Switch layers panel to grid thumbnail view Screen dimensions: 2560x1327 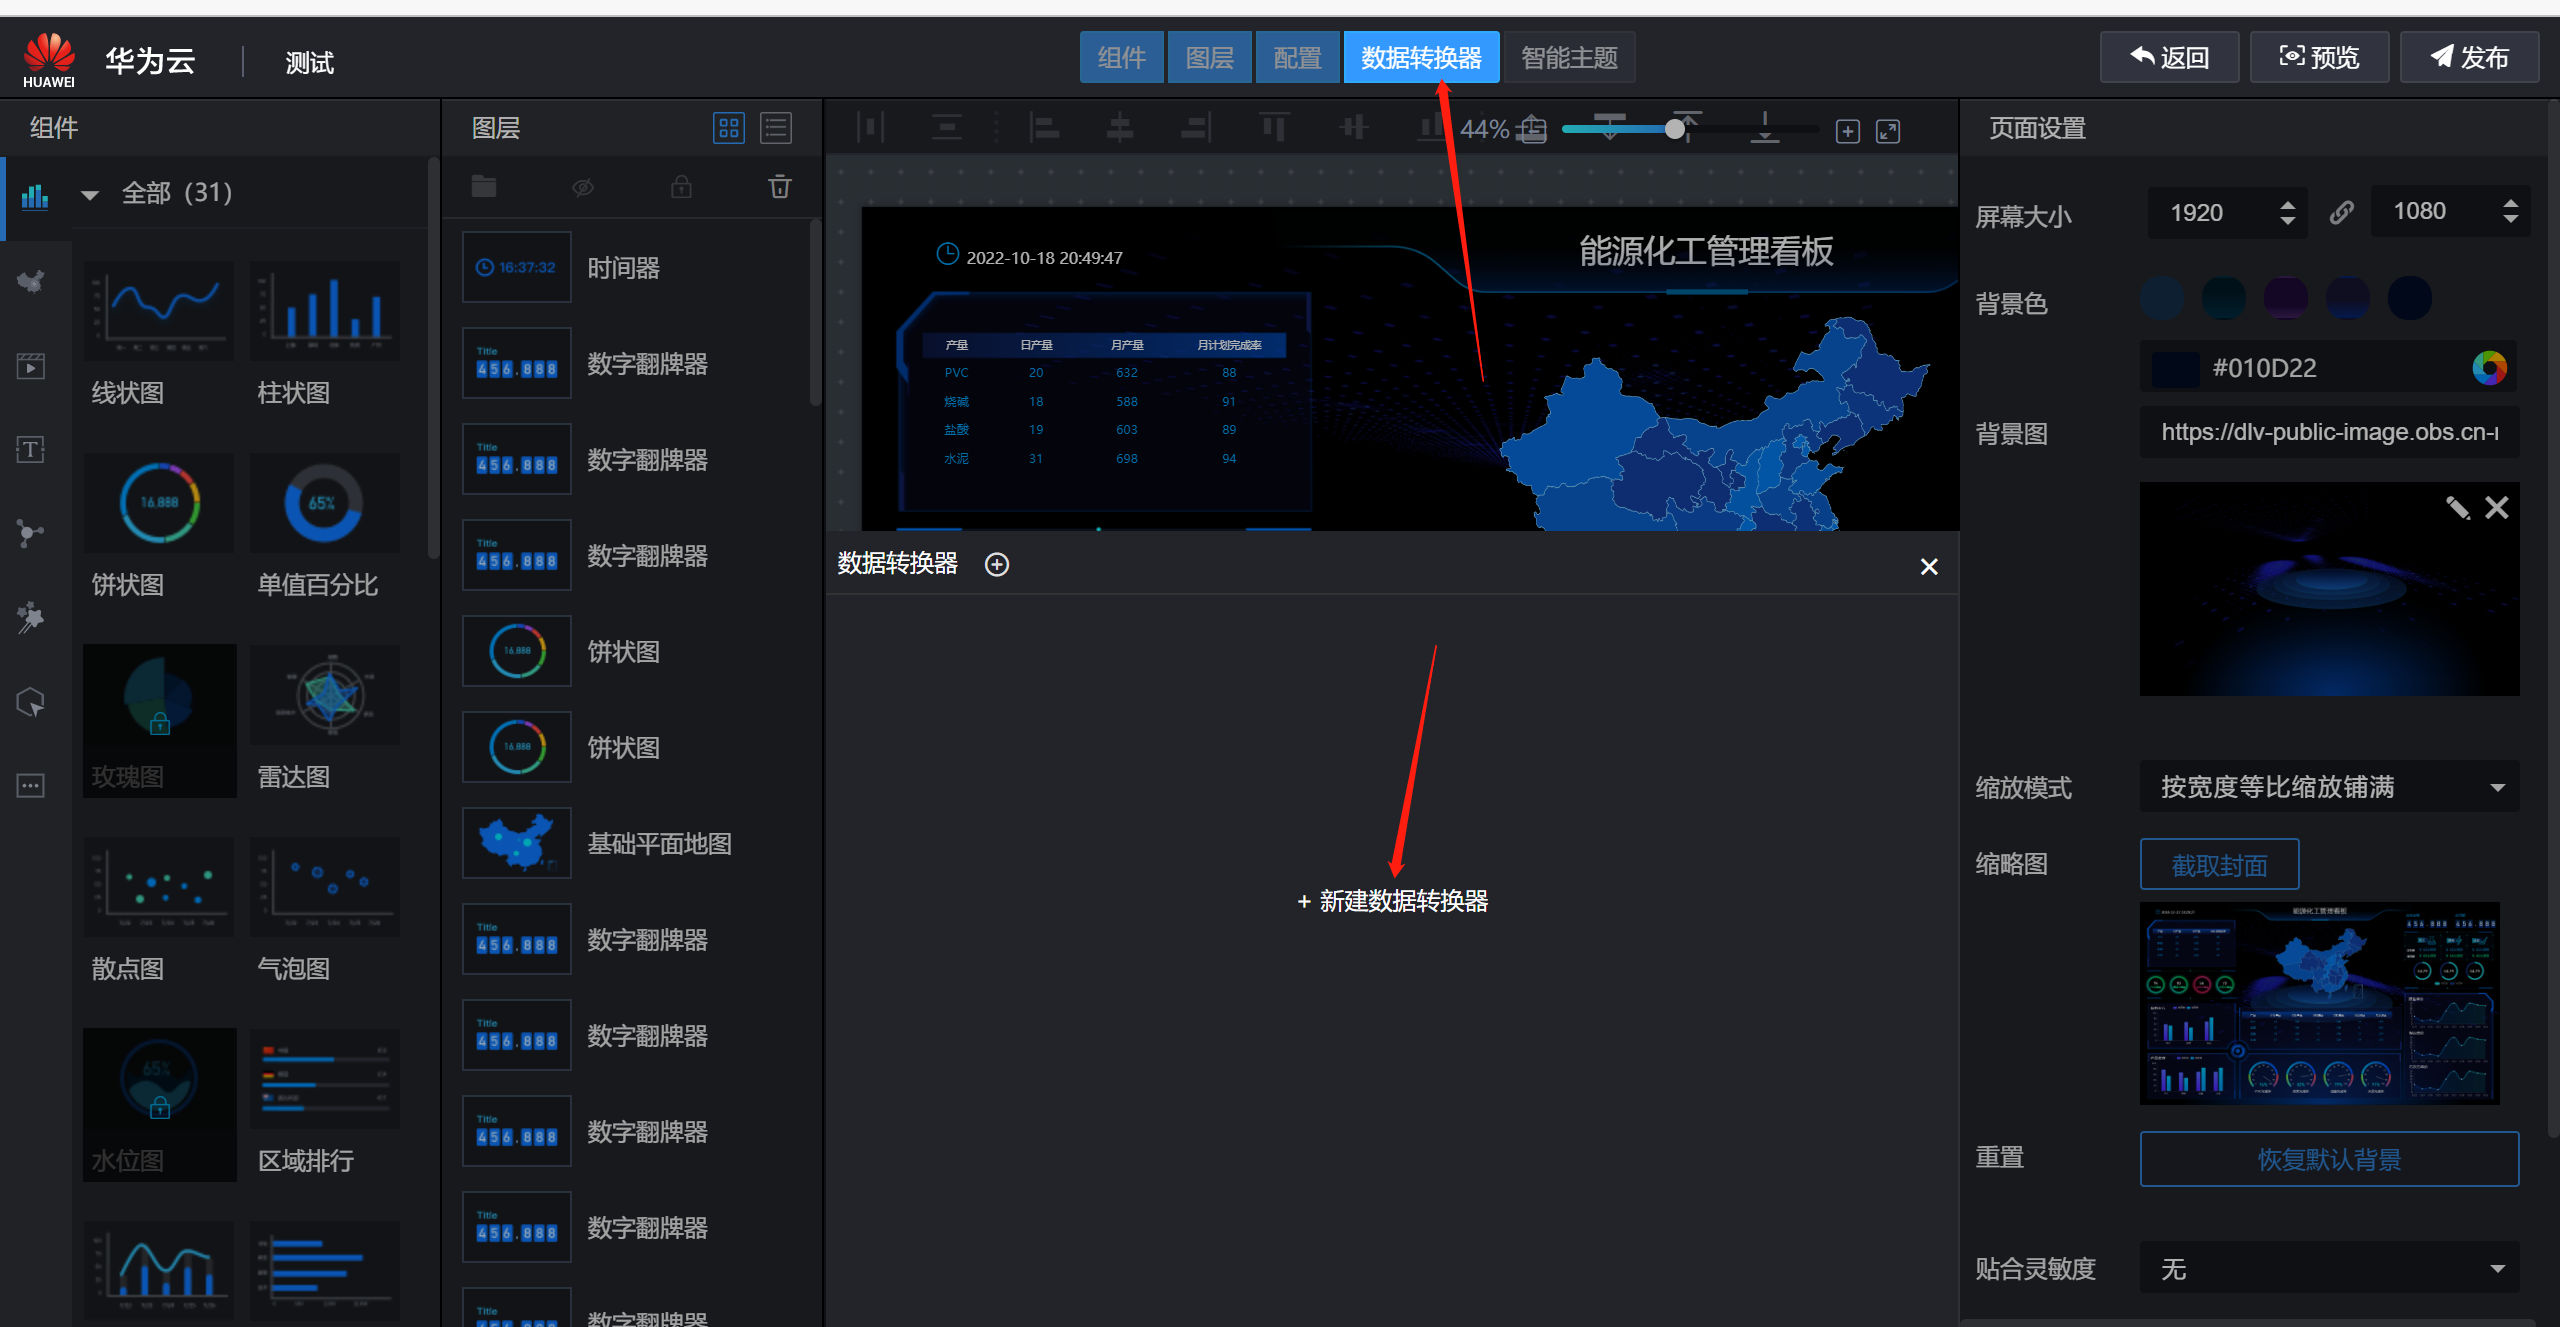point(728,128)
